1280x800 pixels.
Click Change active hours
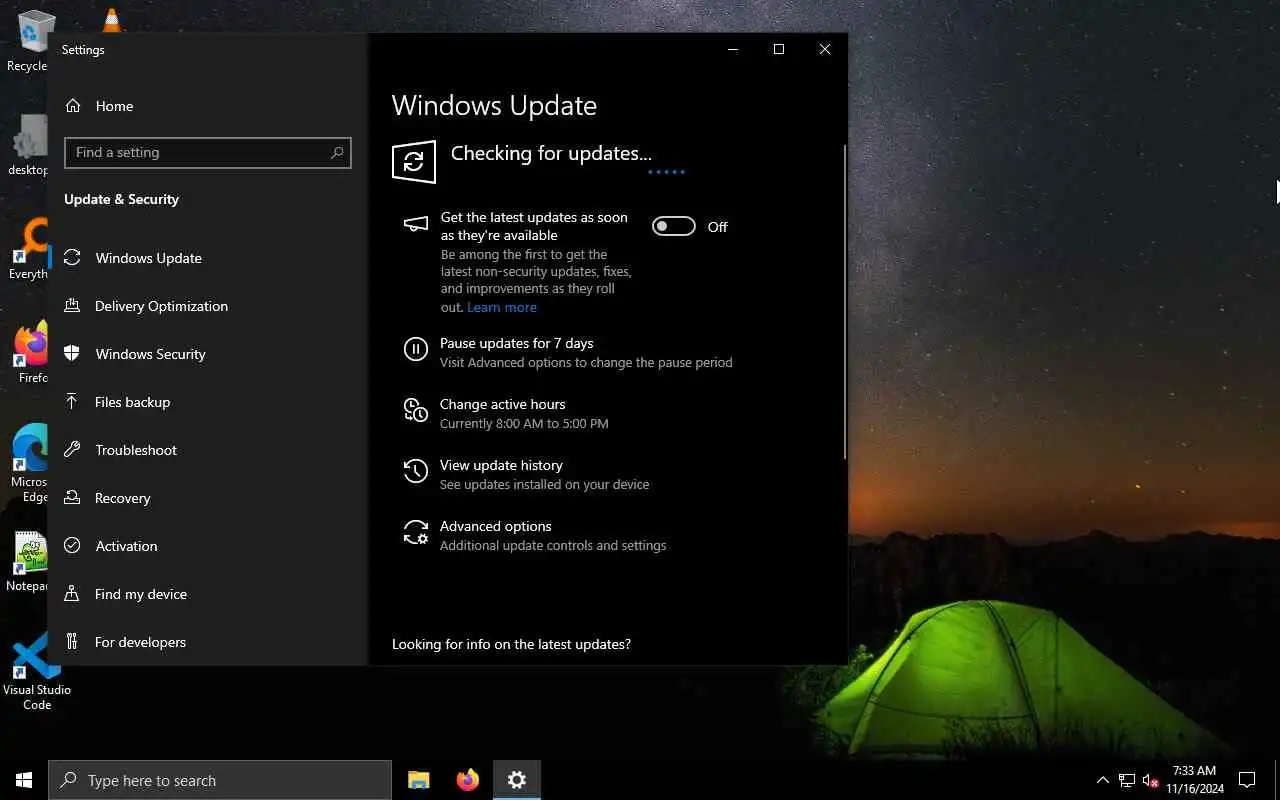pos(503,404)
